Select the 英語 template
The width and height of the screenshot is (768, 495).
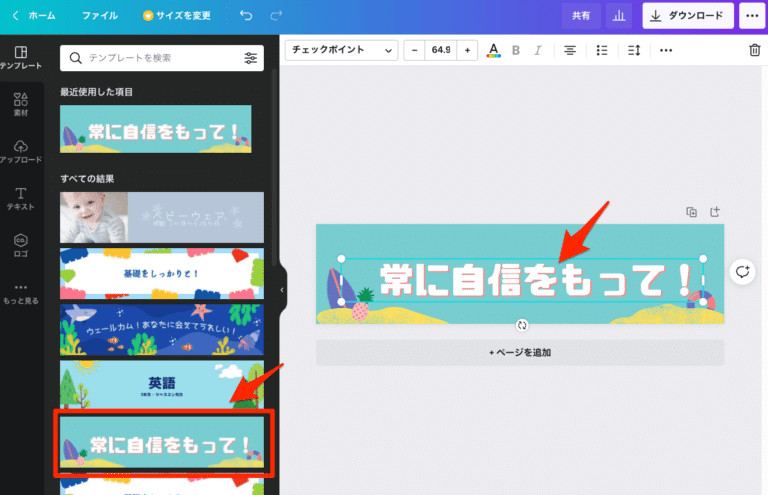(162, 385)
